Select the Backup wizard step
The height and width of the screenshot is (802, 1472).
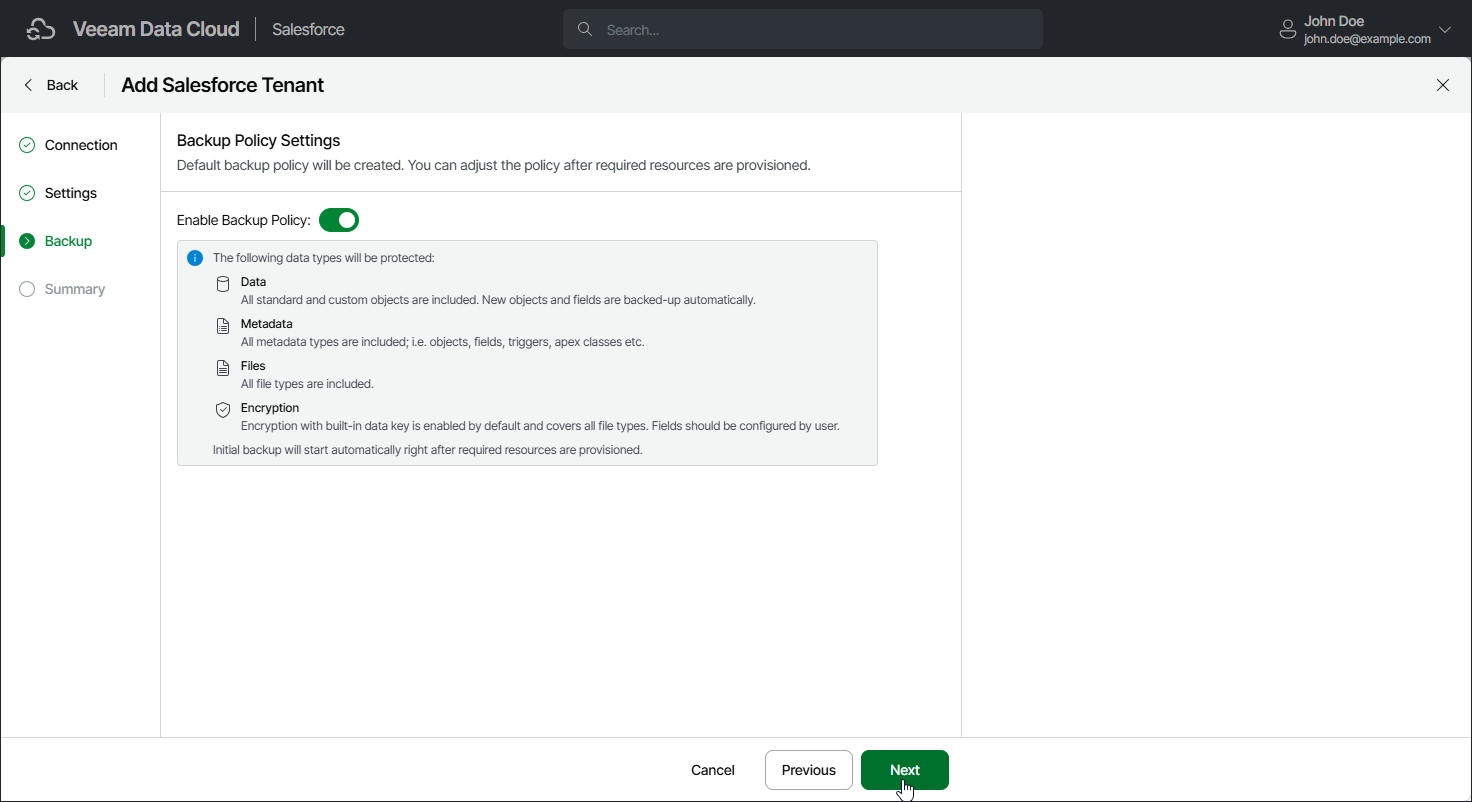(x=68, y=241)
